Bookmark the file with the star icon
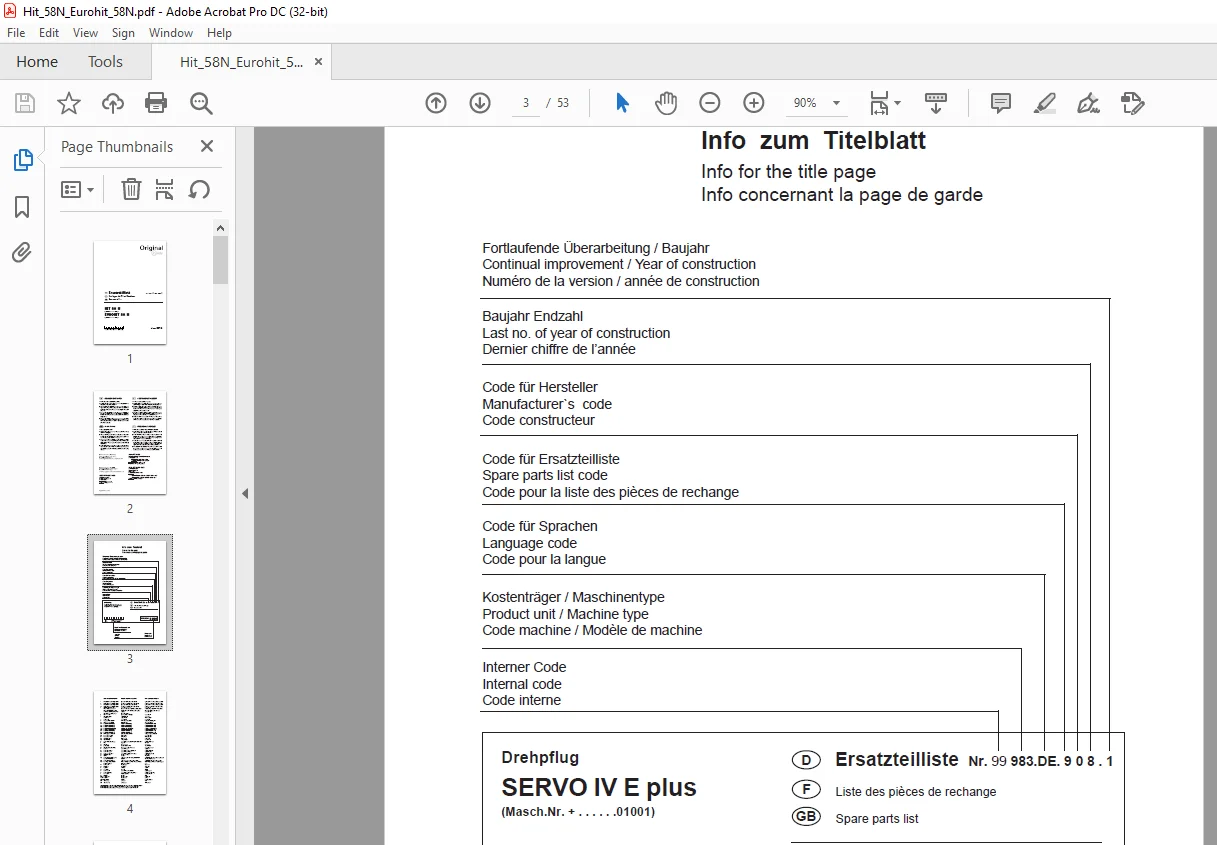 [x=69, y=103]
